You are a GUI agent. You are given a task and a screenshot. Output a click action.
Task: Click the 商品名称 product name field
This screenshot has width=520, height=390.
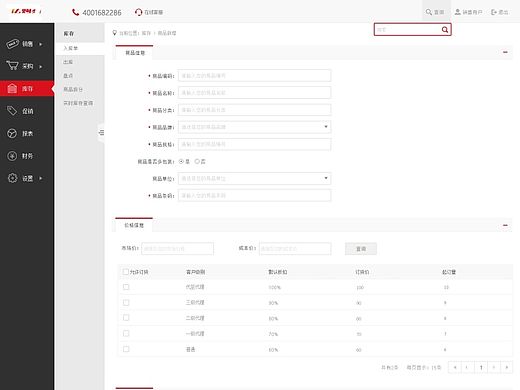[x=255, y=93]
